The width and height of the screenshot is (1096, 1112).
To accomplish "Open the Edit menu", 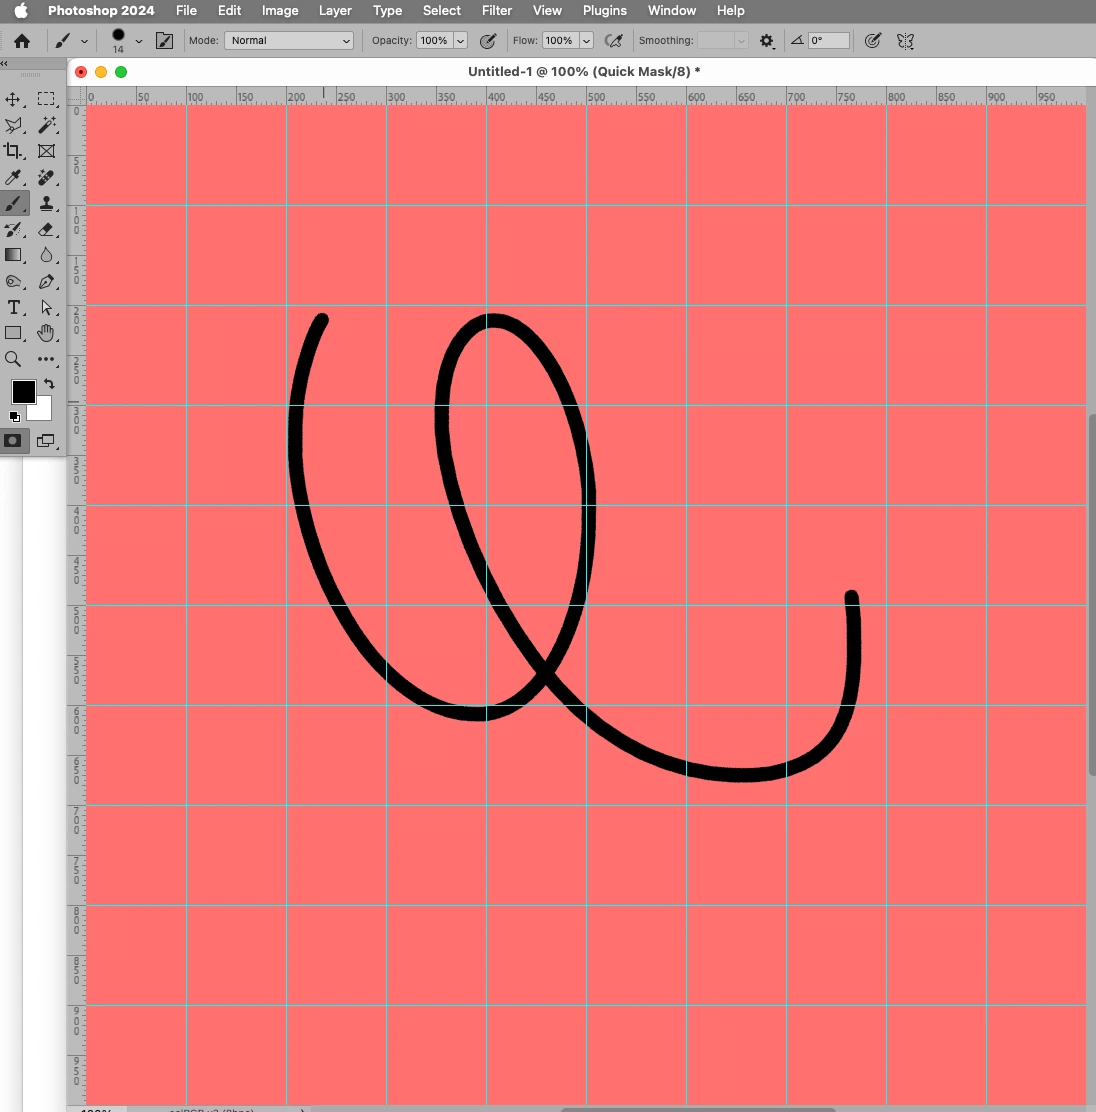I will (229, 11).
